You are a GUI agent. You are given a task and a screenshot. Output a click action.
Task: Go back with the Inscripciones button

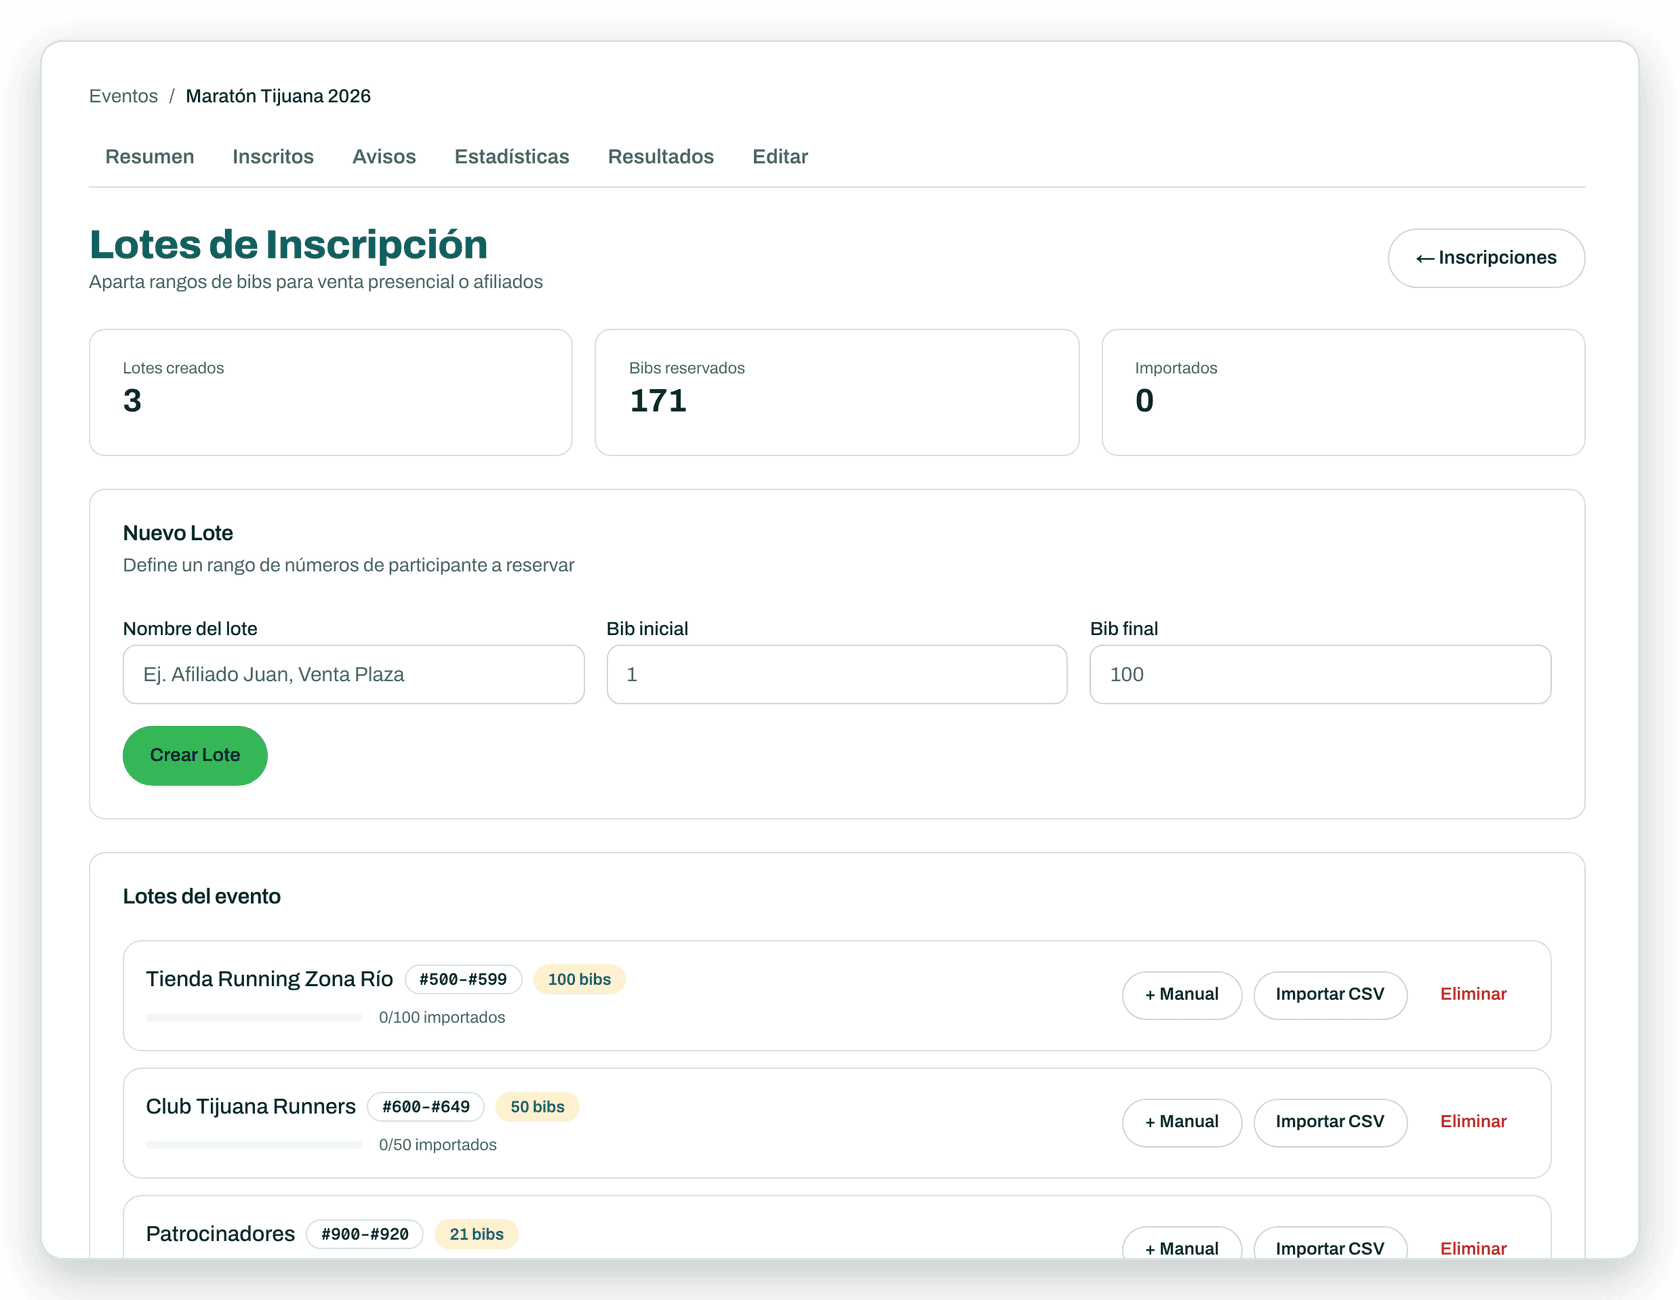[x=1486, y=258]
